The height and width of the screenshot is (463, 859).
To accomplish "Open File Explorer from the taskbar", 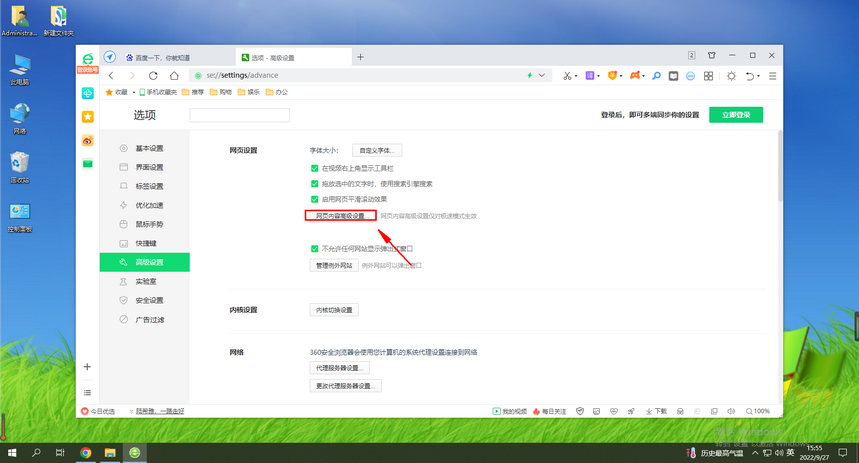I will 110,453.
